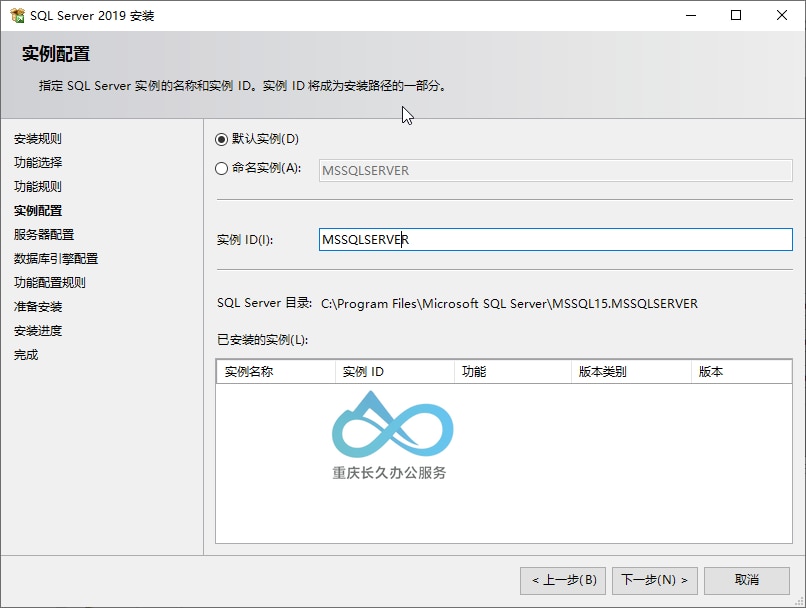The width and height of the screenshot is (806, 608).
Task: Maximize the SQL Server 2019 setup window
Action: pyautogui.click(x=736, y=15)
